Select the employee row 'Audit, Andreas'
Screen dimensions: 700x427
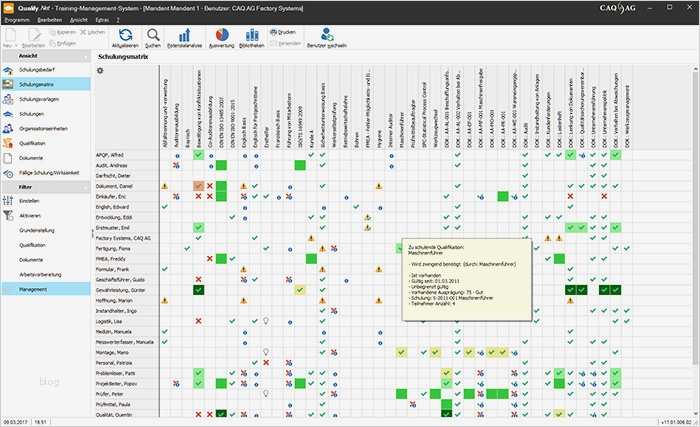pyautogui.click(x=127, y=165)
